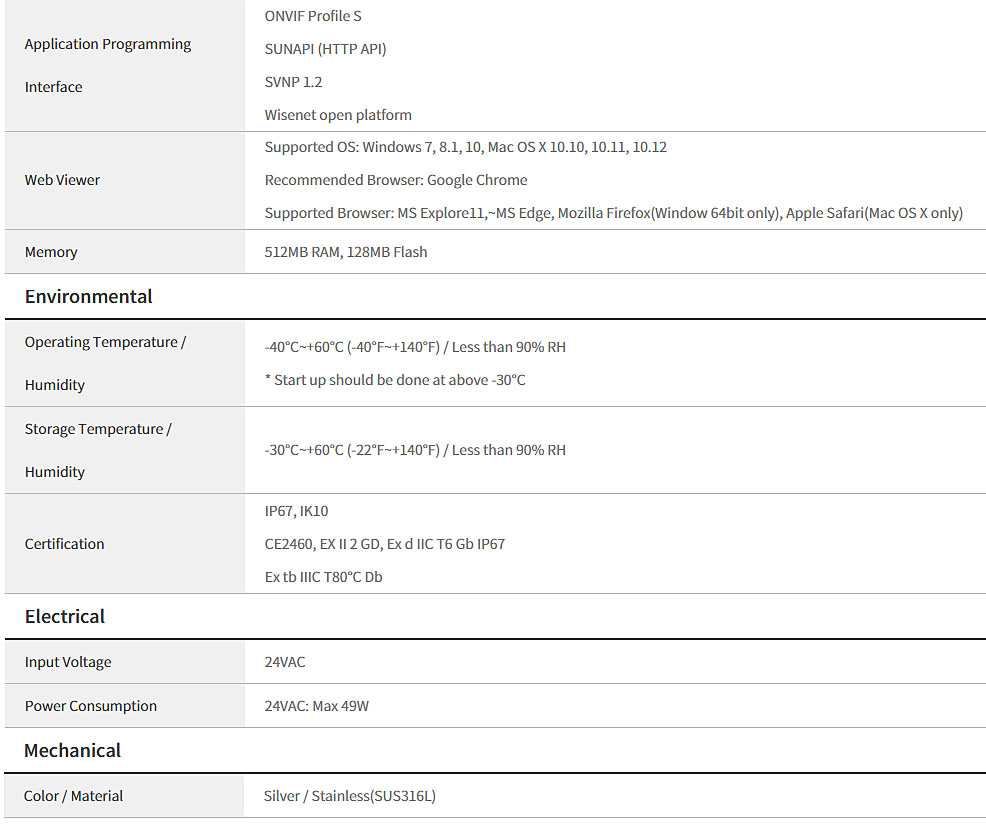Click the Wisenet open platform text

click(338, 115)
